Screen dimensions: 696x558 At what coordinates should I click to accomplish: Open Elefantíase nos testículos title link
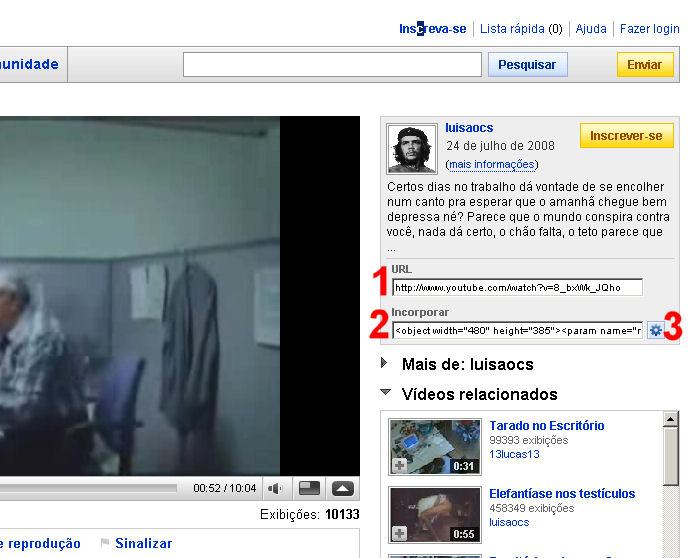[x=562, y=494]
